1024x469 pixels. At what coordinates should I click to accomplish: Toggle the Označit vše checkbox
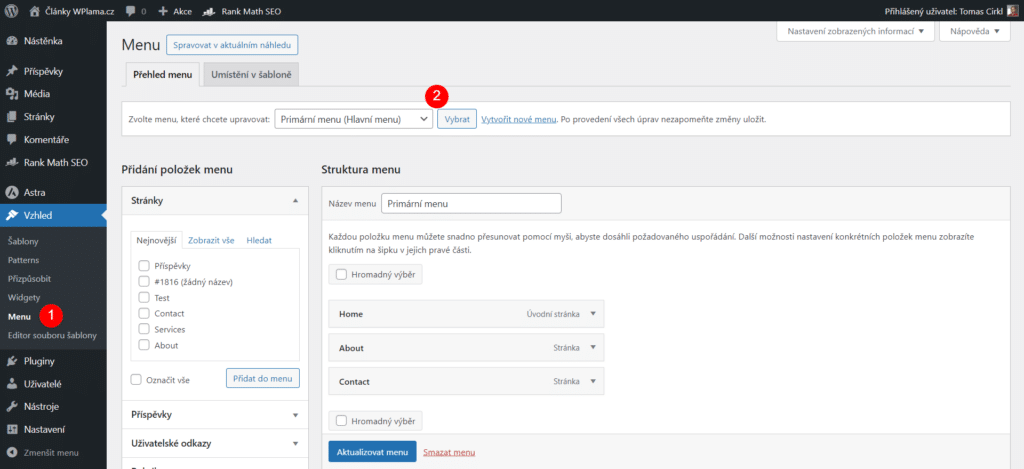coord(136,380)
